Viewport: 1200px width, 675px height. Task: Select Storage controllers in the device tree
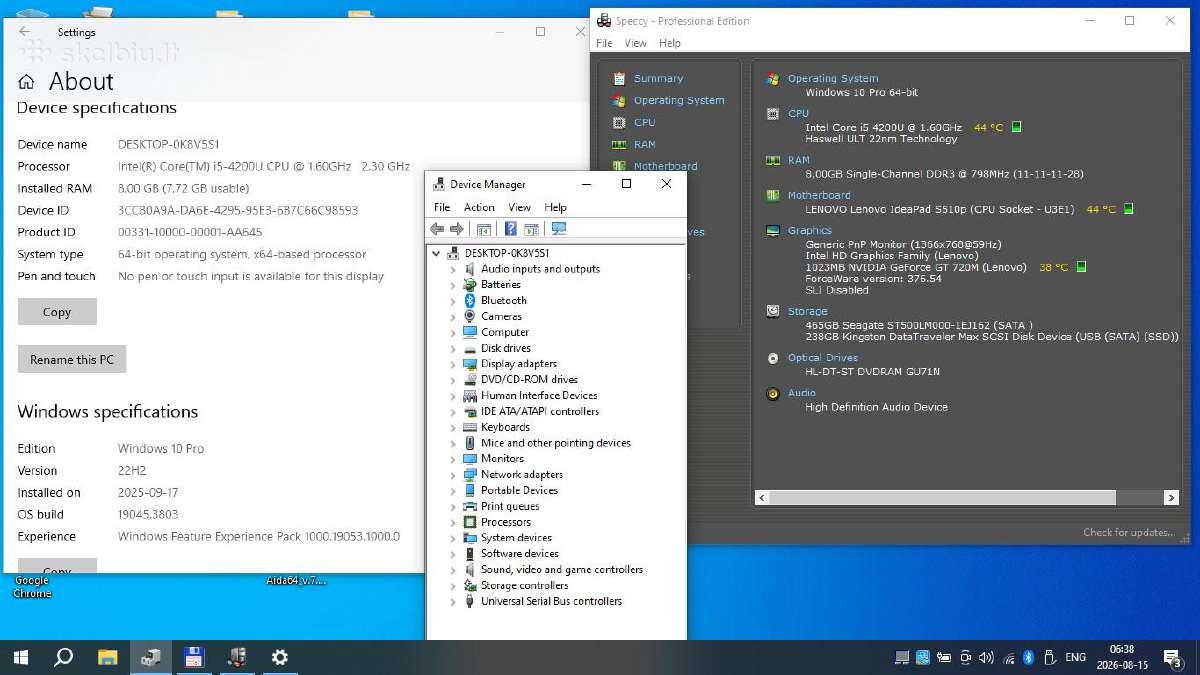click(524, 586)
